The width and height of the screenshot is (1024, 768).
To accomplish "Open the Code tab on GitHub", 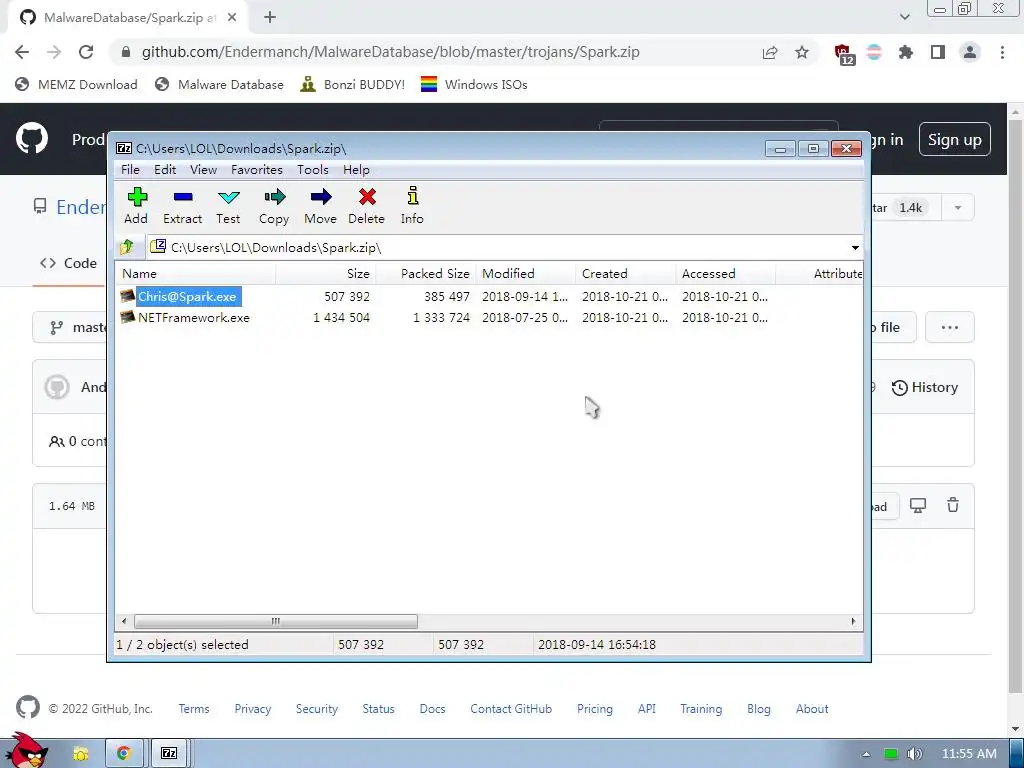I will 68,263.
